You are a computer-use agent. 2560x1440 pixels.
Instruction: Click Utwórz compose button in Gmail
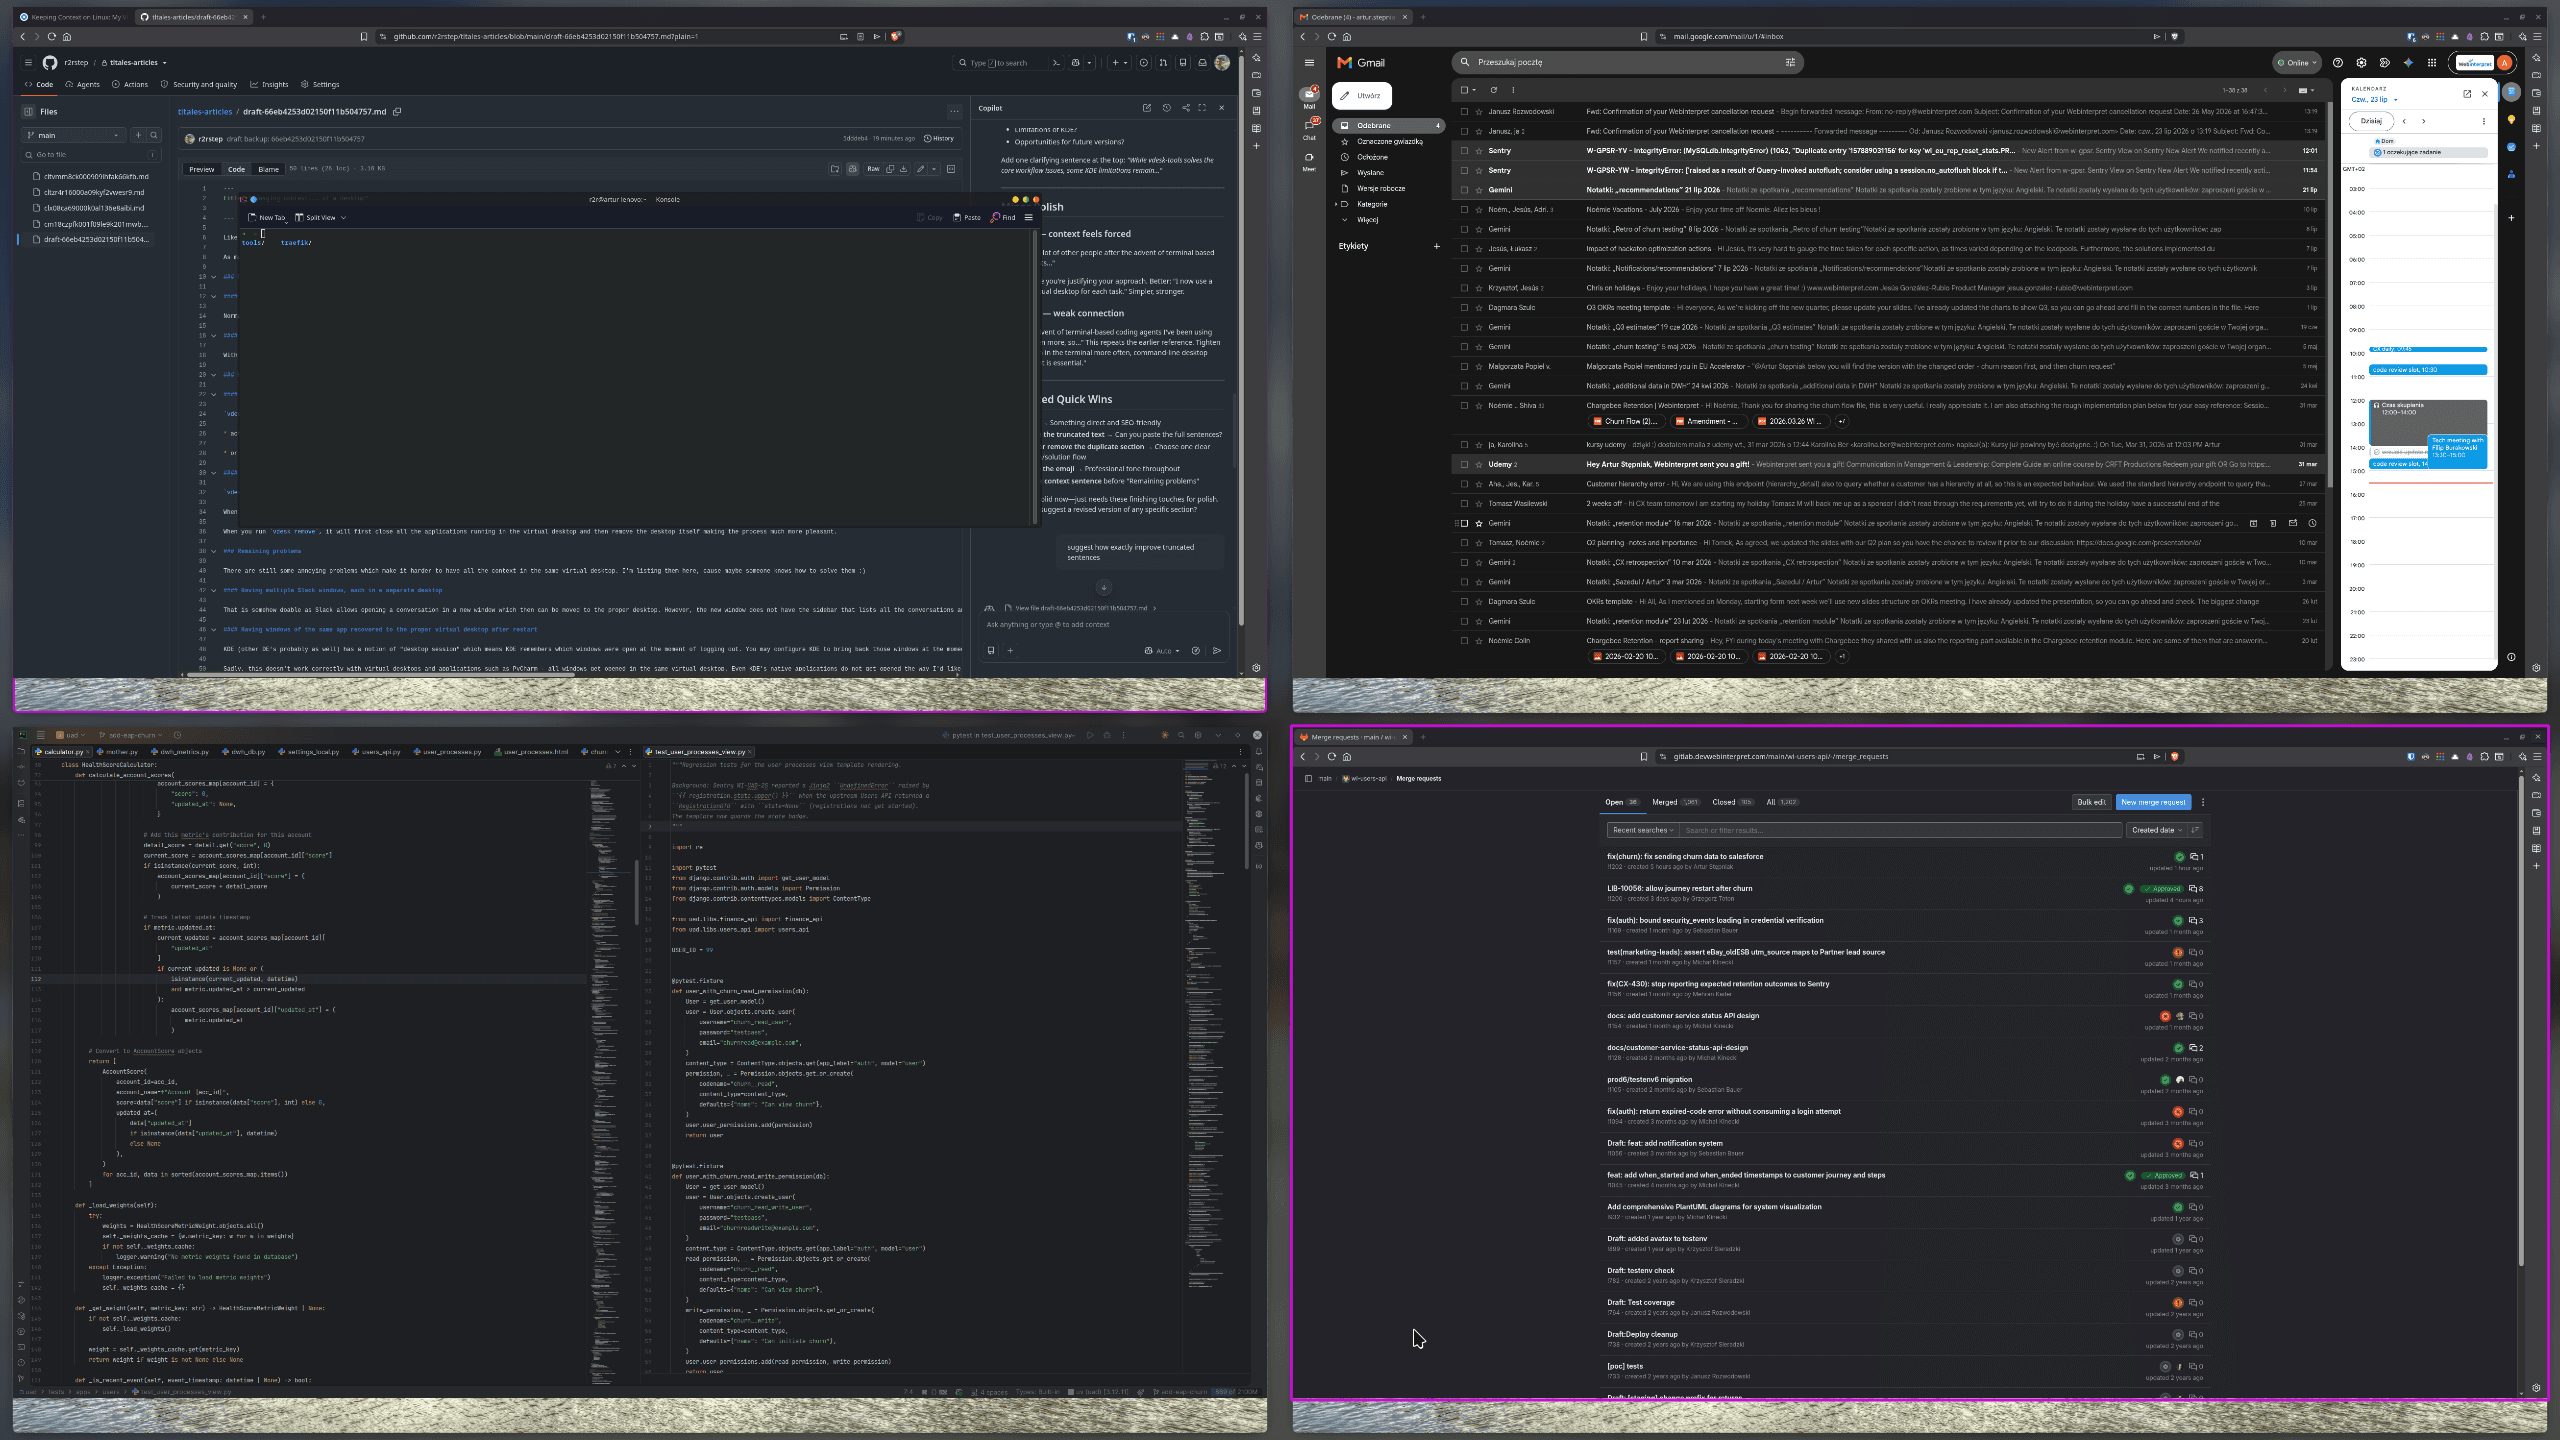[x=1362, y=96]
